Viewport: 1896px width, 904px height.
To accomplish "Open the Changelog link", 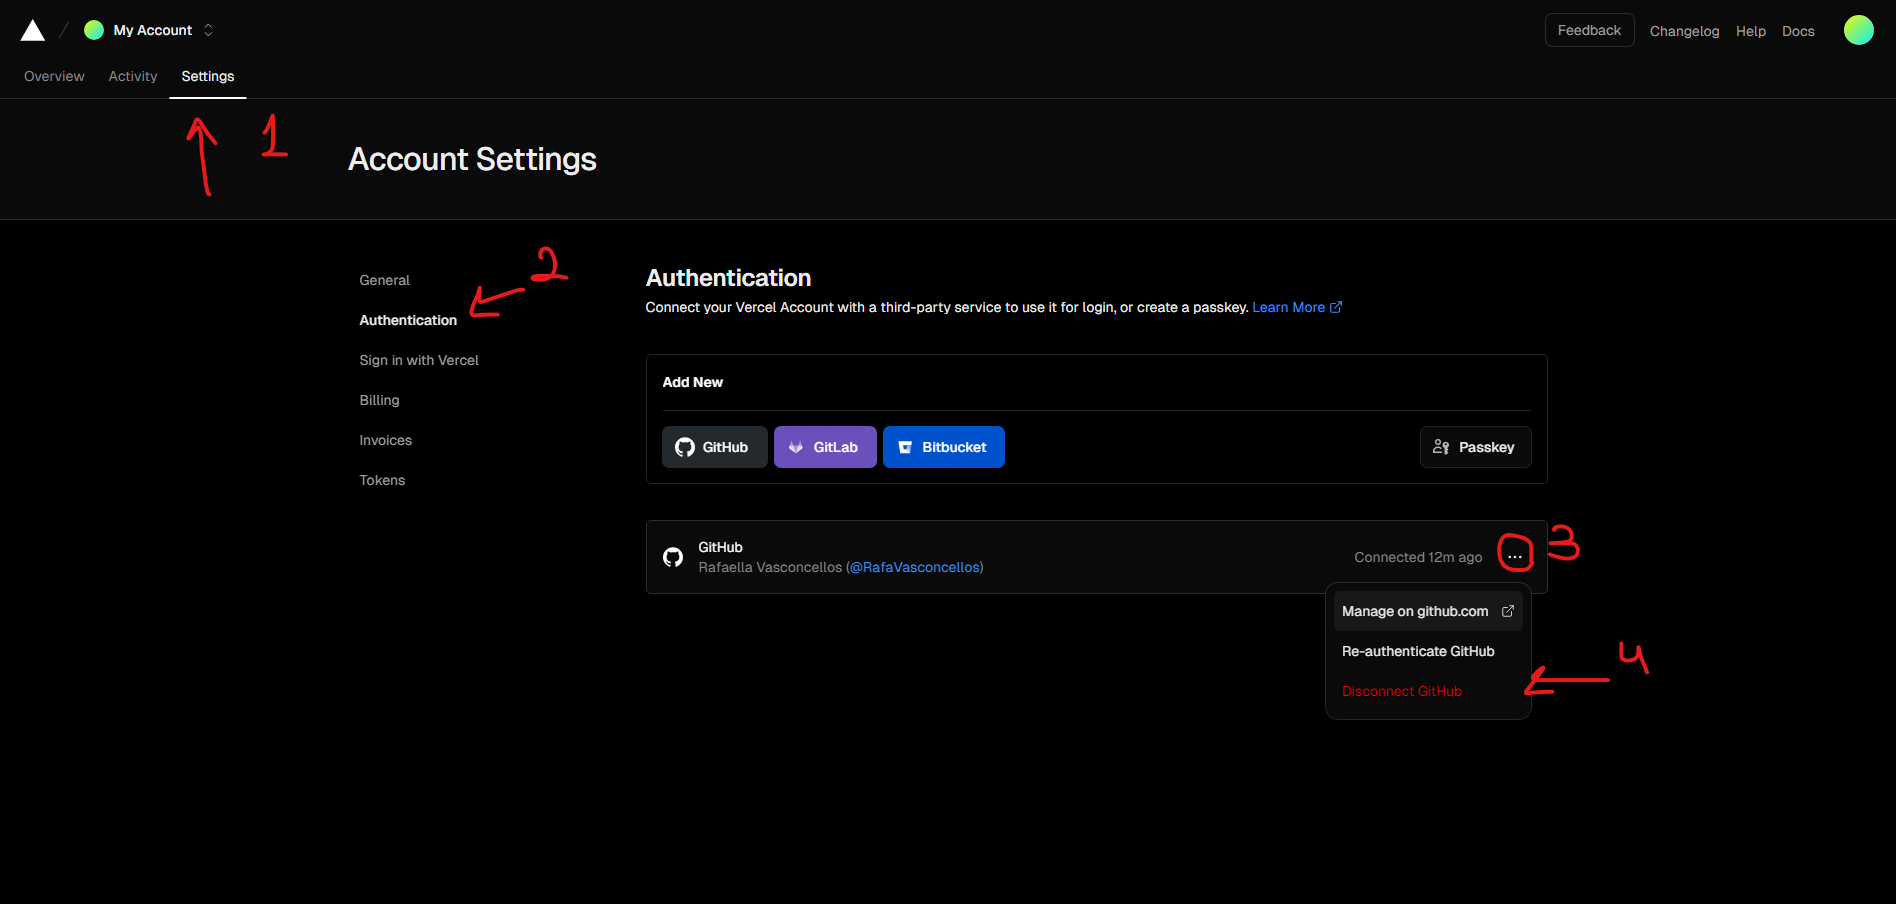I will 1684,31.
